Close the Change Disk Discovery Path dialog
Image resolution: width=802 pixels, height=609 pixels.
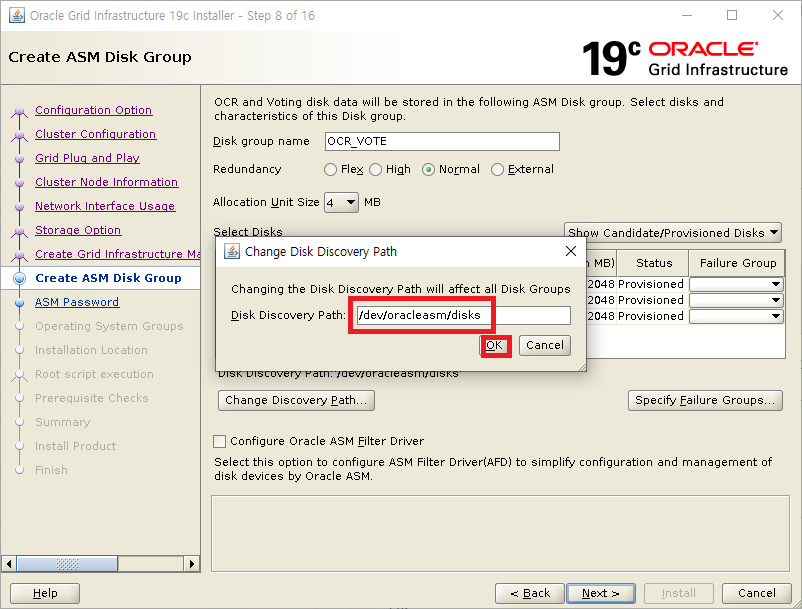571,251
